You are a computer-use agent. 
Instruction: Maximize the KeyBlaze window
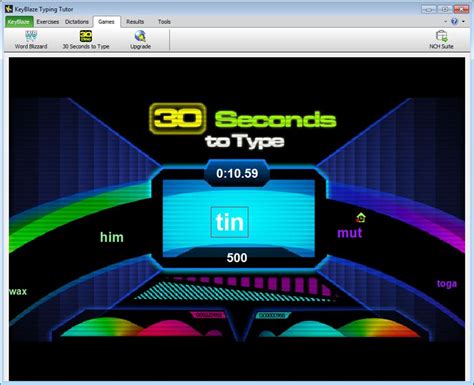(444, 9)
